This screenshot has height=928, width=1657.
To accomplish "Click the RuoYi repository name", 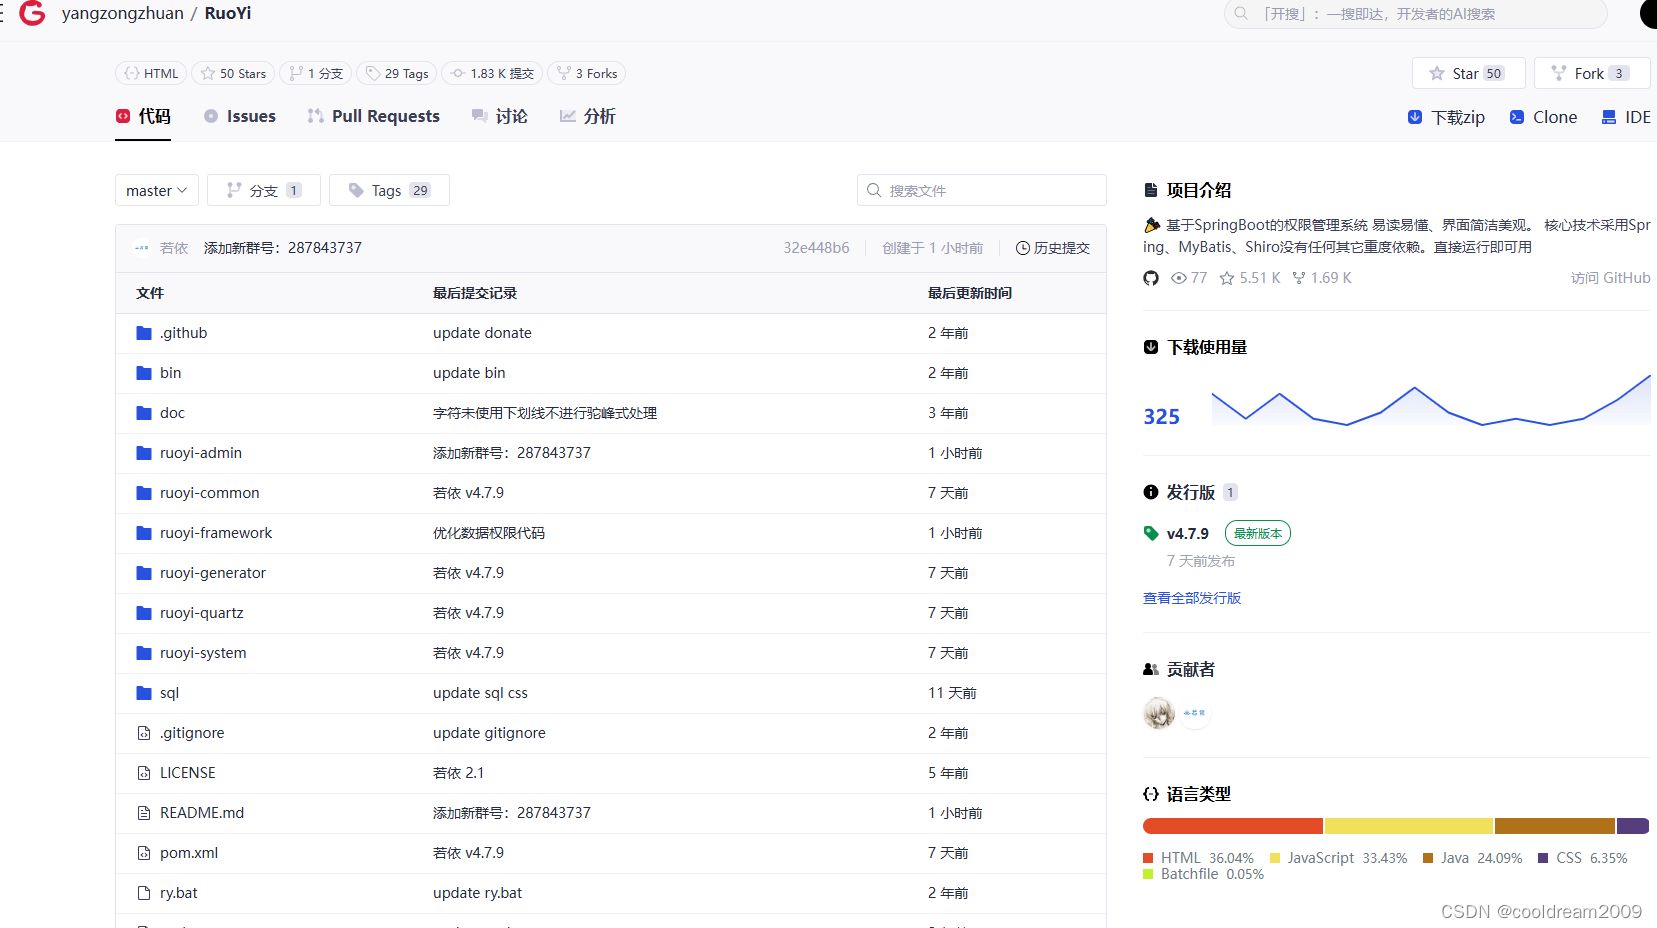I will [x=228, y=14].
